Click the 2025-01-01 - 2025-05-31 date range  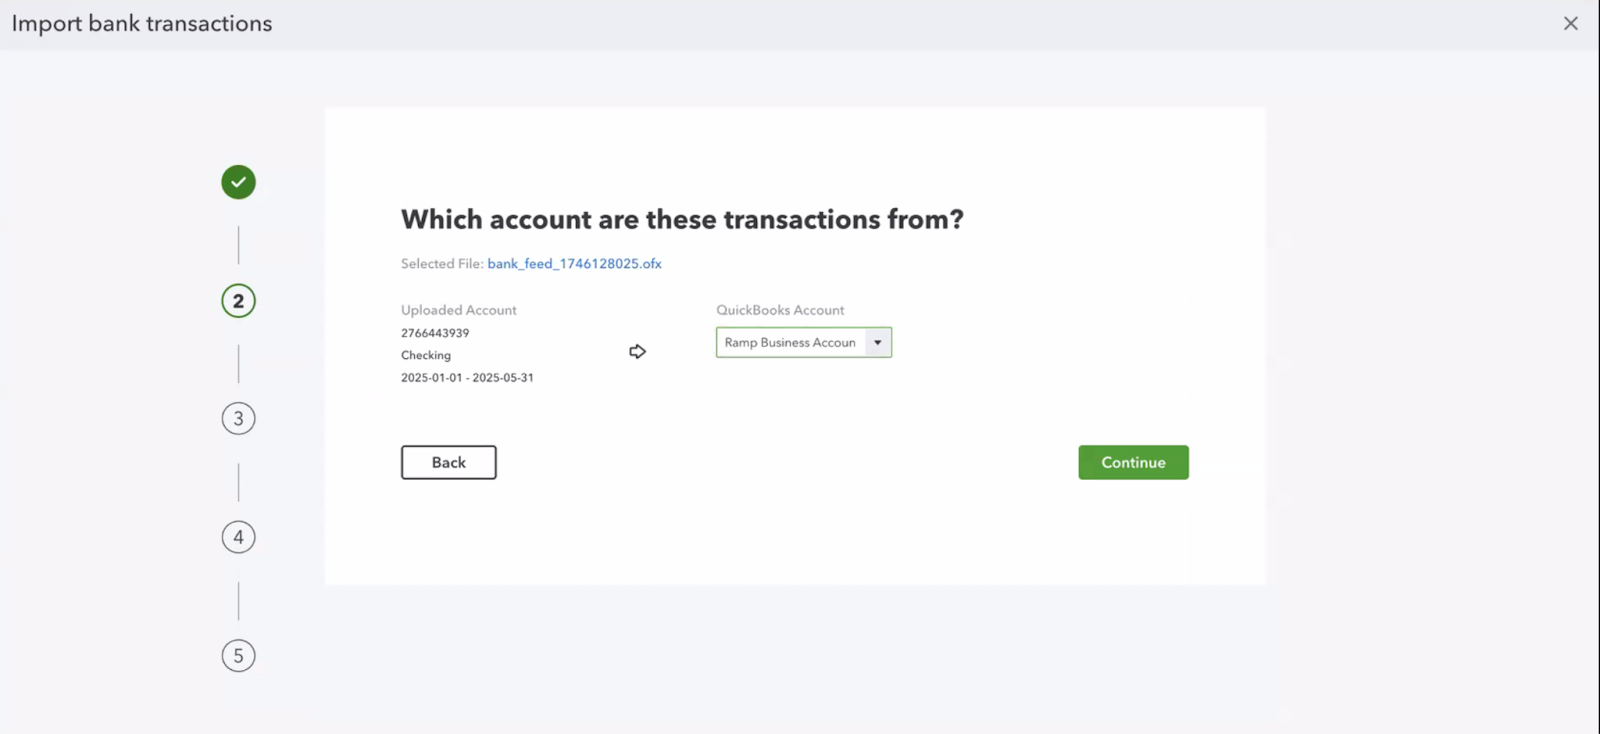coord(467,378)
